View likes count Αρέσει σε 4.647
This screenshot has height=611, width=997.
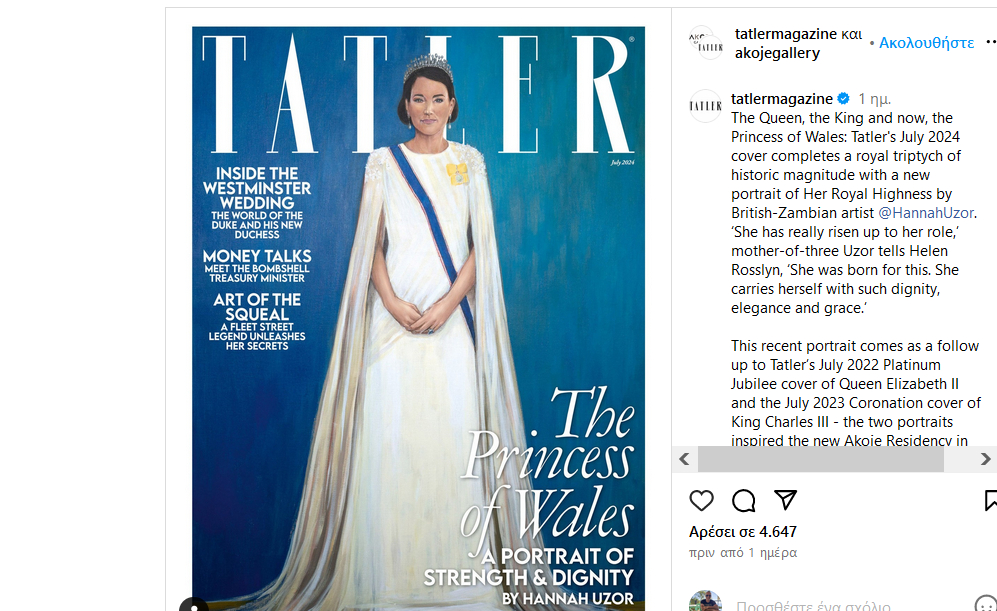743,532
